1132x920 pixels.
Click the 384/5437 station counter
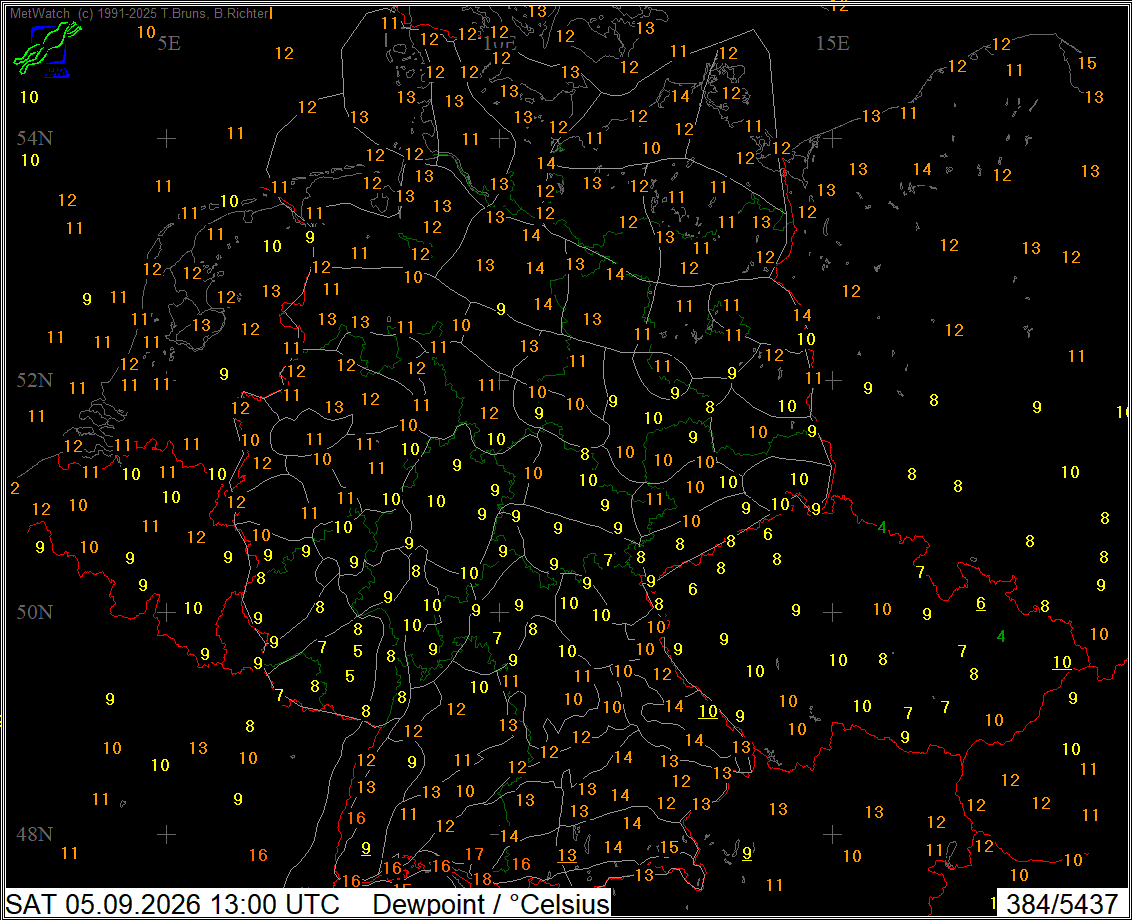(1062, 904)
